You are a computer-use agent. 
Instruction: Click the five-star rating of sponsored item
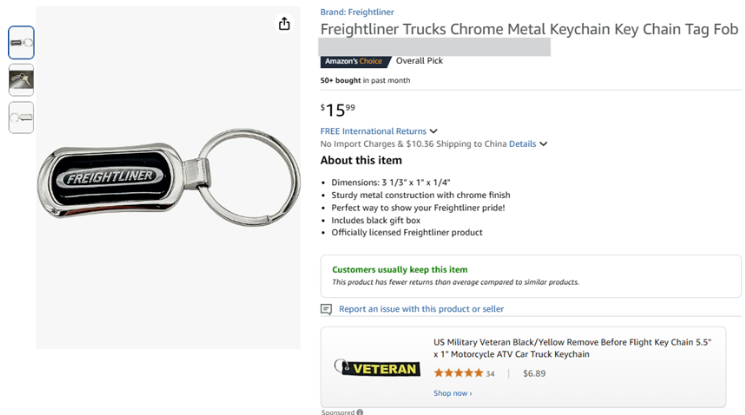pyautogui.click(x=458, y=373)
